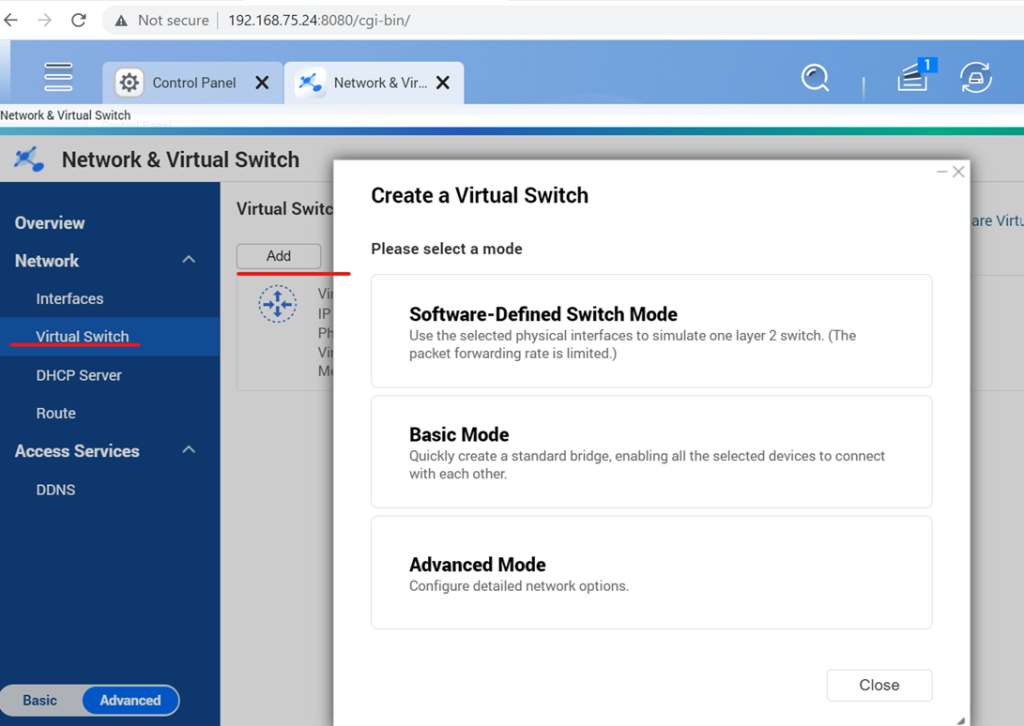The height and width of the screenshot is (726, 1024).
Task: Reload the browser page
Action: point(79,20)
